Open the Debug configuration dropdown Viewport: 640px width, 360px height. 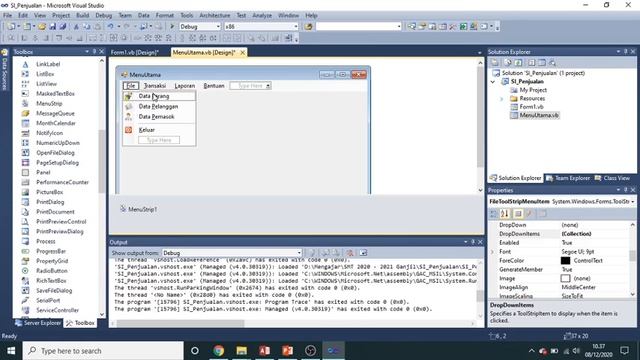pos(218,27)
